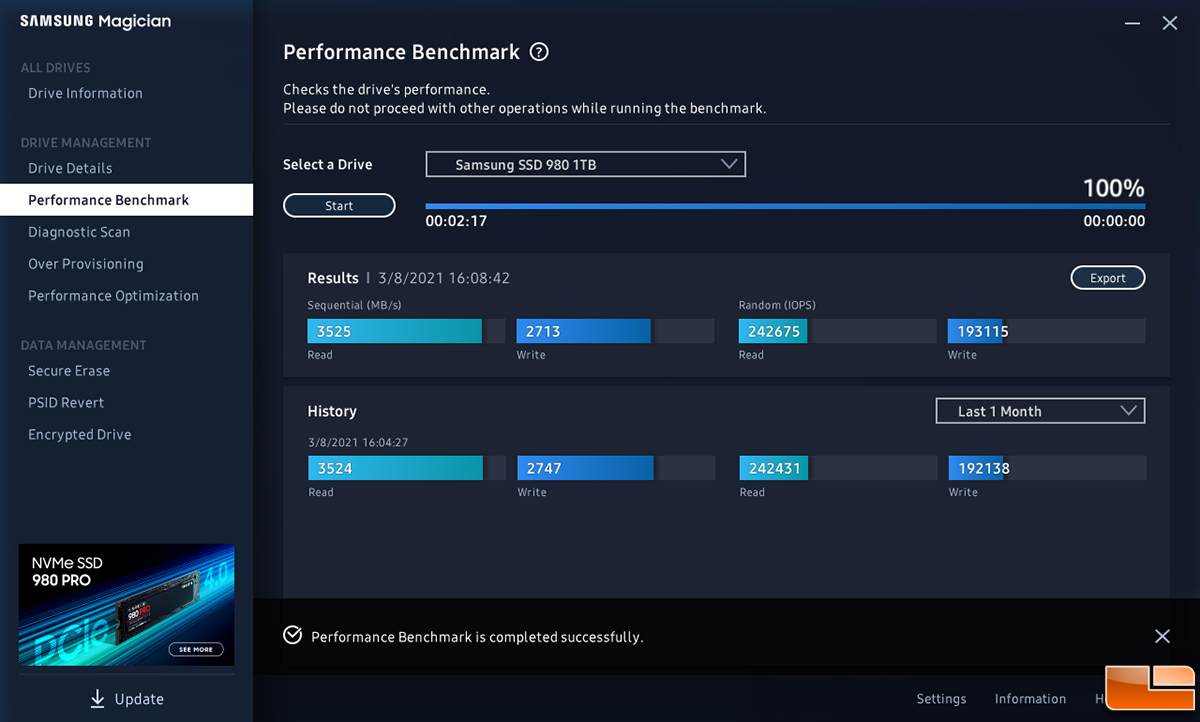Navigate to Over Provisioning
The height and width of the screenshot is (722, 1200).
coord(86,264)
